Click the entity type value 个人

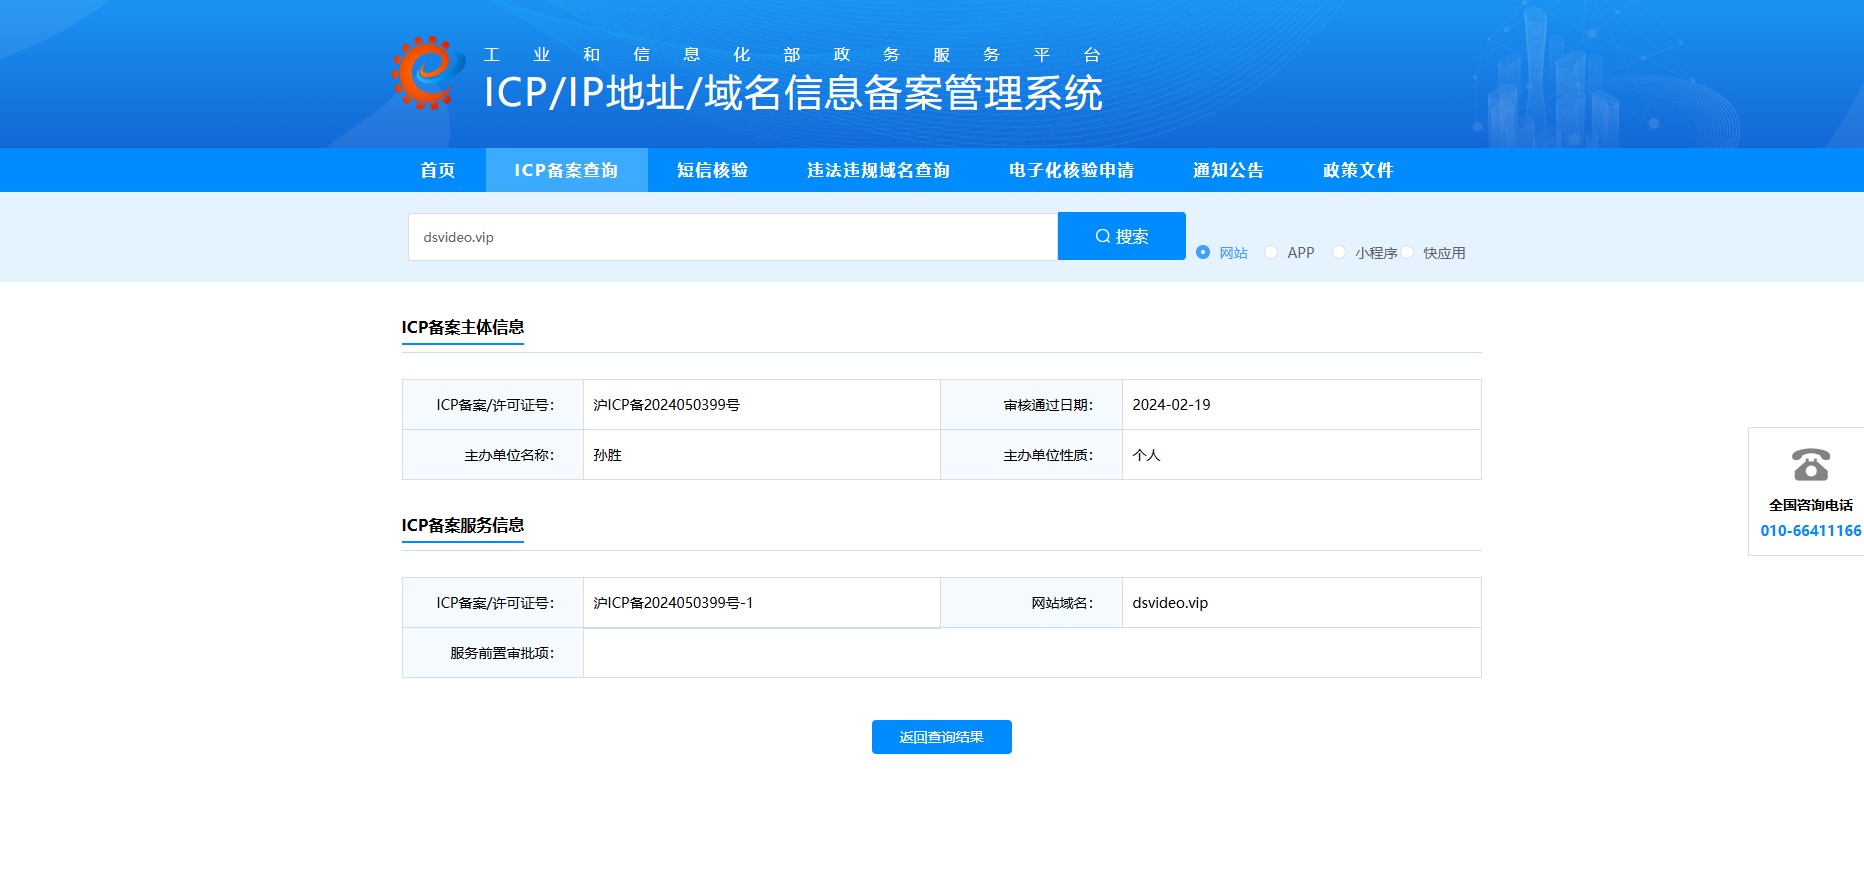click(x=1146, y=455)
